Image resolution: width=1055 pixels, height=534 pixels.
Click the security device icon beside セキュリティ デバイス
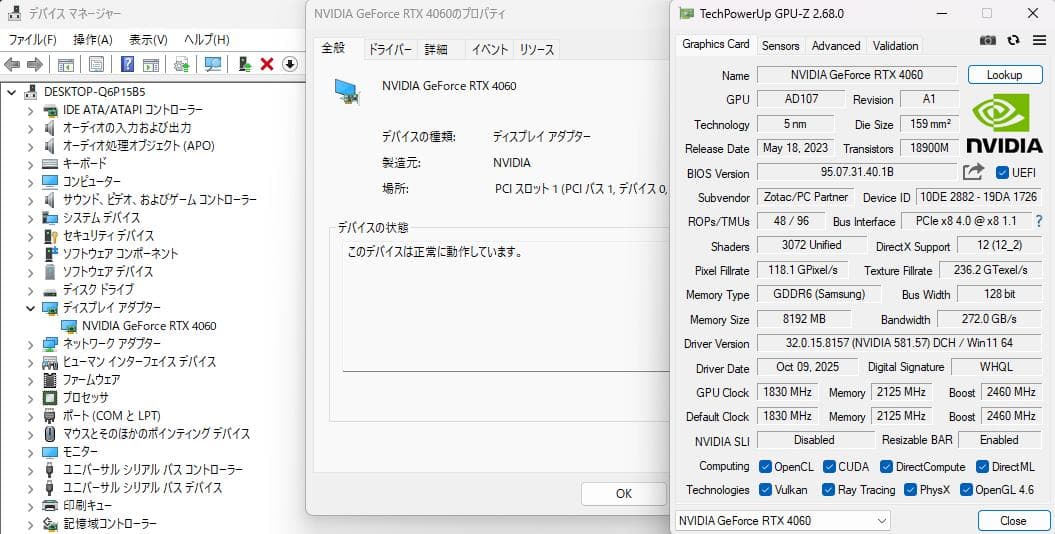(x=50, y=236)
